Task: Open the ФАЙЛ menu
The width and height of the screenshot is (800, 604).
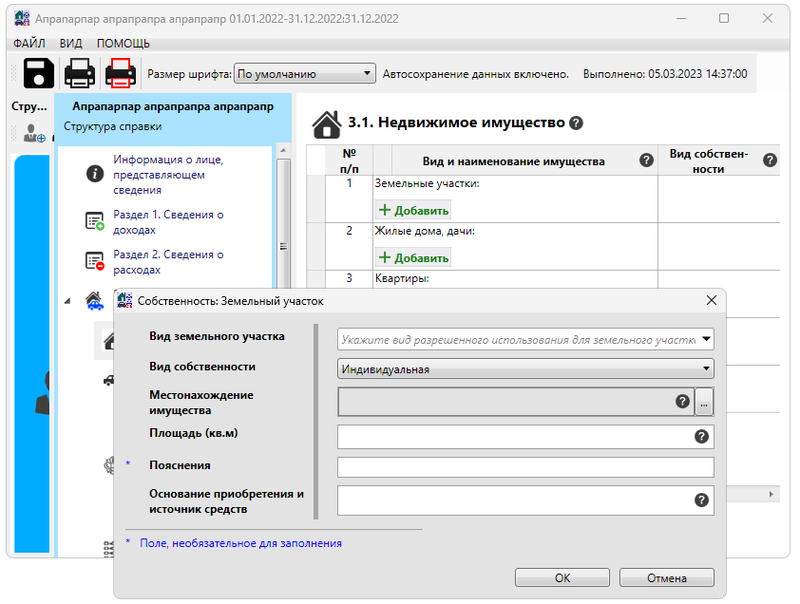Action: pos(29,43)
